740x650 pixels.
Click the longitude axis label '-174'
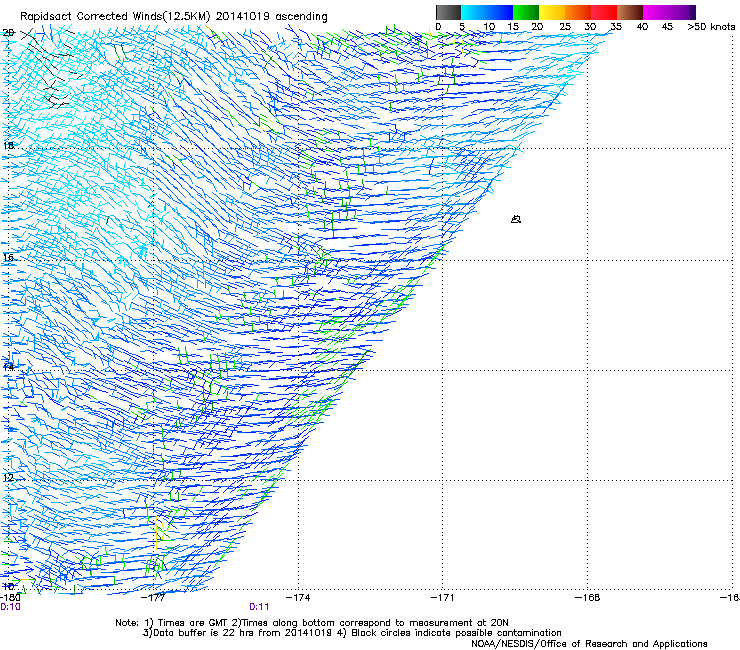pos(298,598)
